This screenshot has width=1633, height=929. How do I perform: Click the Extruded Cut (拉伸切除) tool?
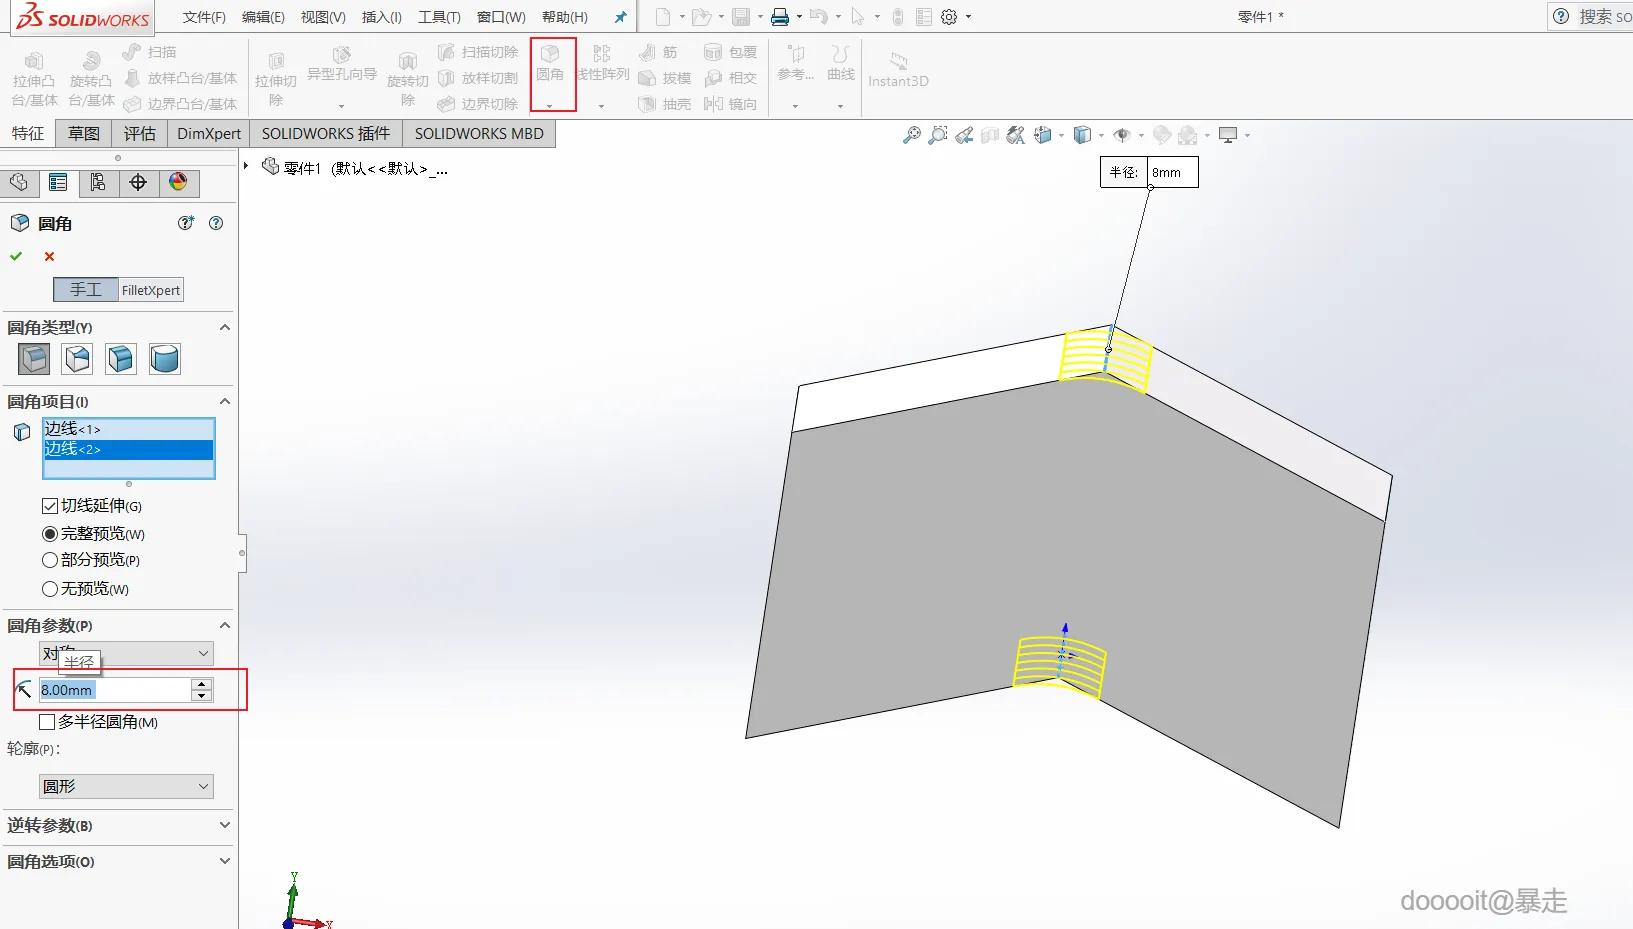276,78
